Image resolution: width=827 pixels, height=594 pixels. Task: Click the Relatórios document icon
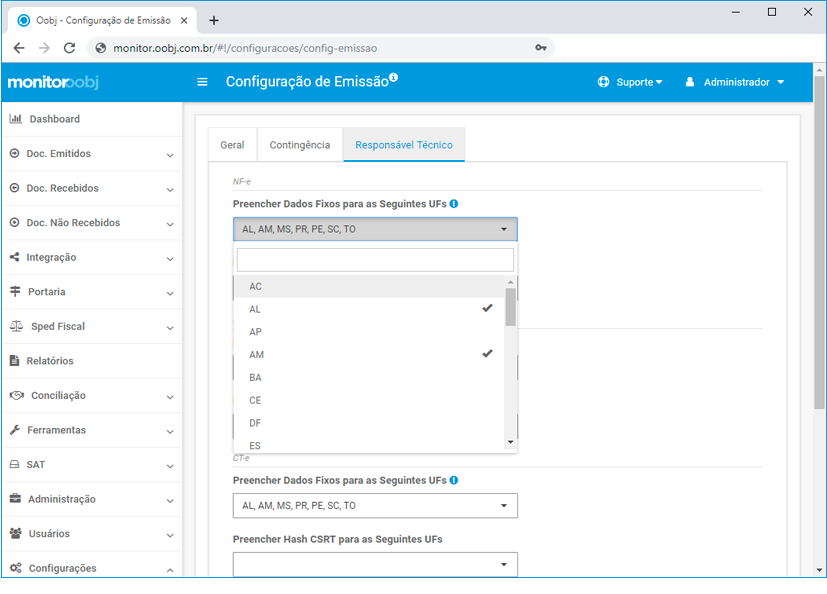[x=15, y=361]
